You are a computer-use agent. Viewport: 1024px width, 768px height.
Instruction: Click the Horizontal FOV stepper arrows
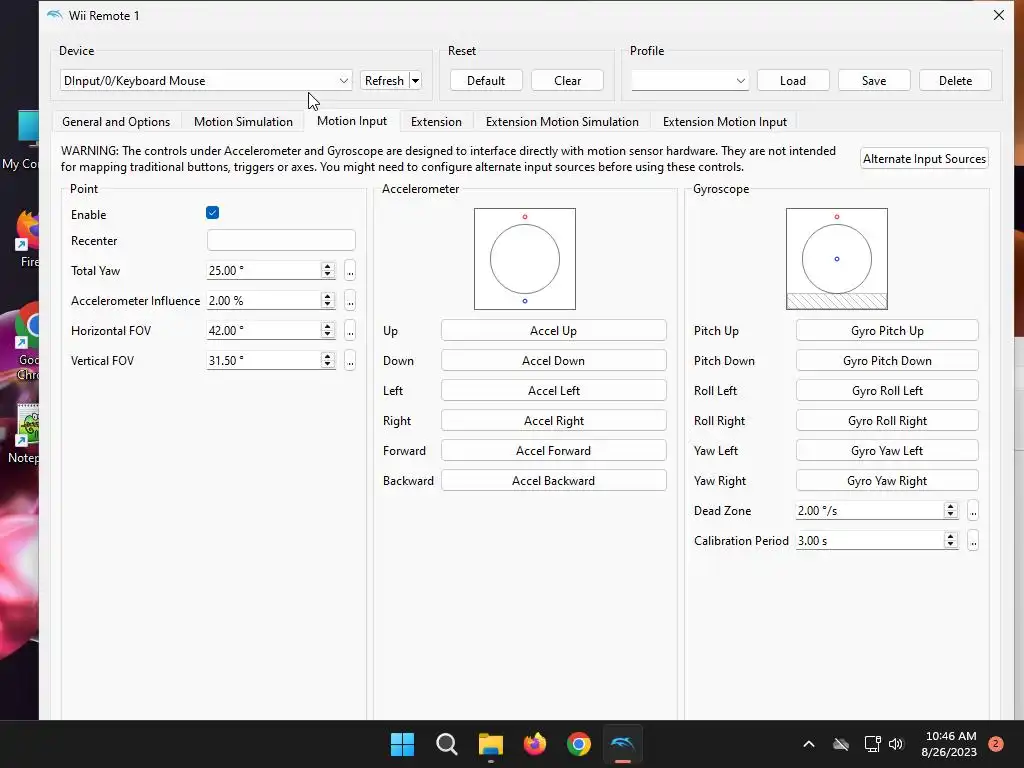coord(328,330)
